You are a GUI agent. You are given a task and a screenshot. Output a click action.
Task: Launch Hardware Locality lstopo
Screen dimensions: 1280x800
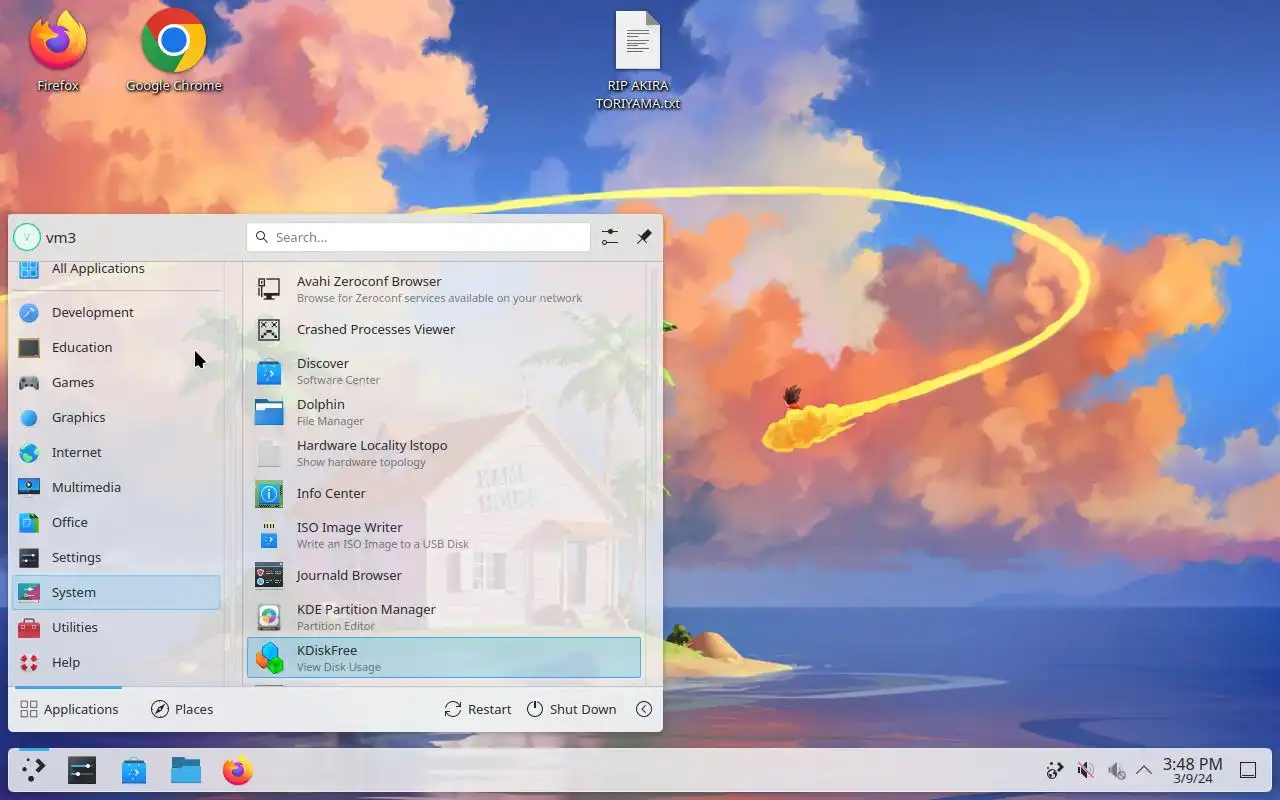pyautogui.click(x=444, y=453)
